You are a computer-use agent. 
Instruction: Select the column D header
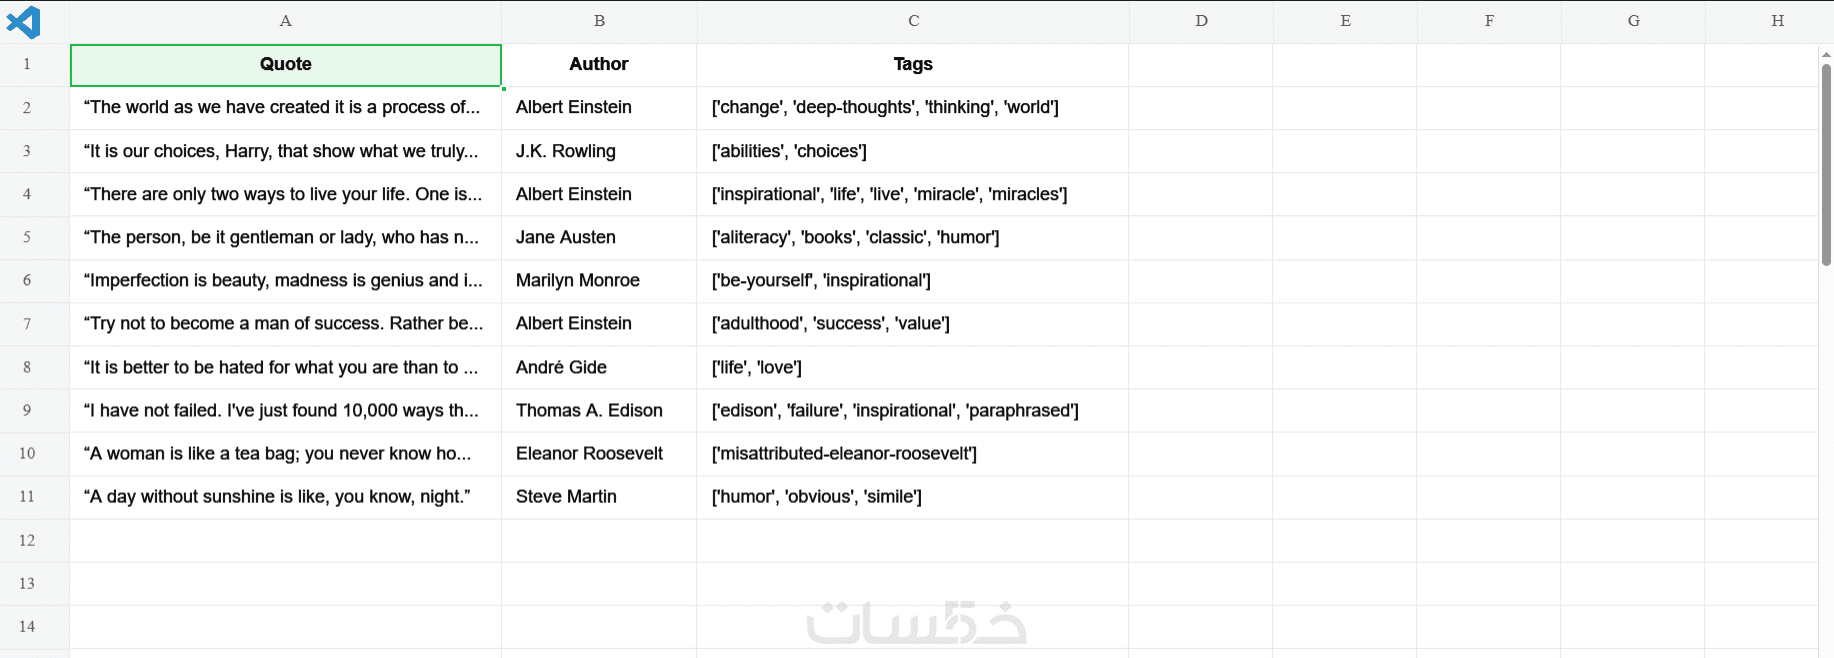coord(1201,21)
